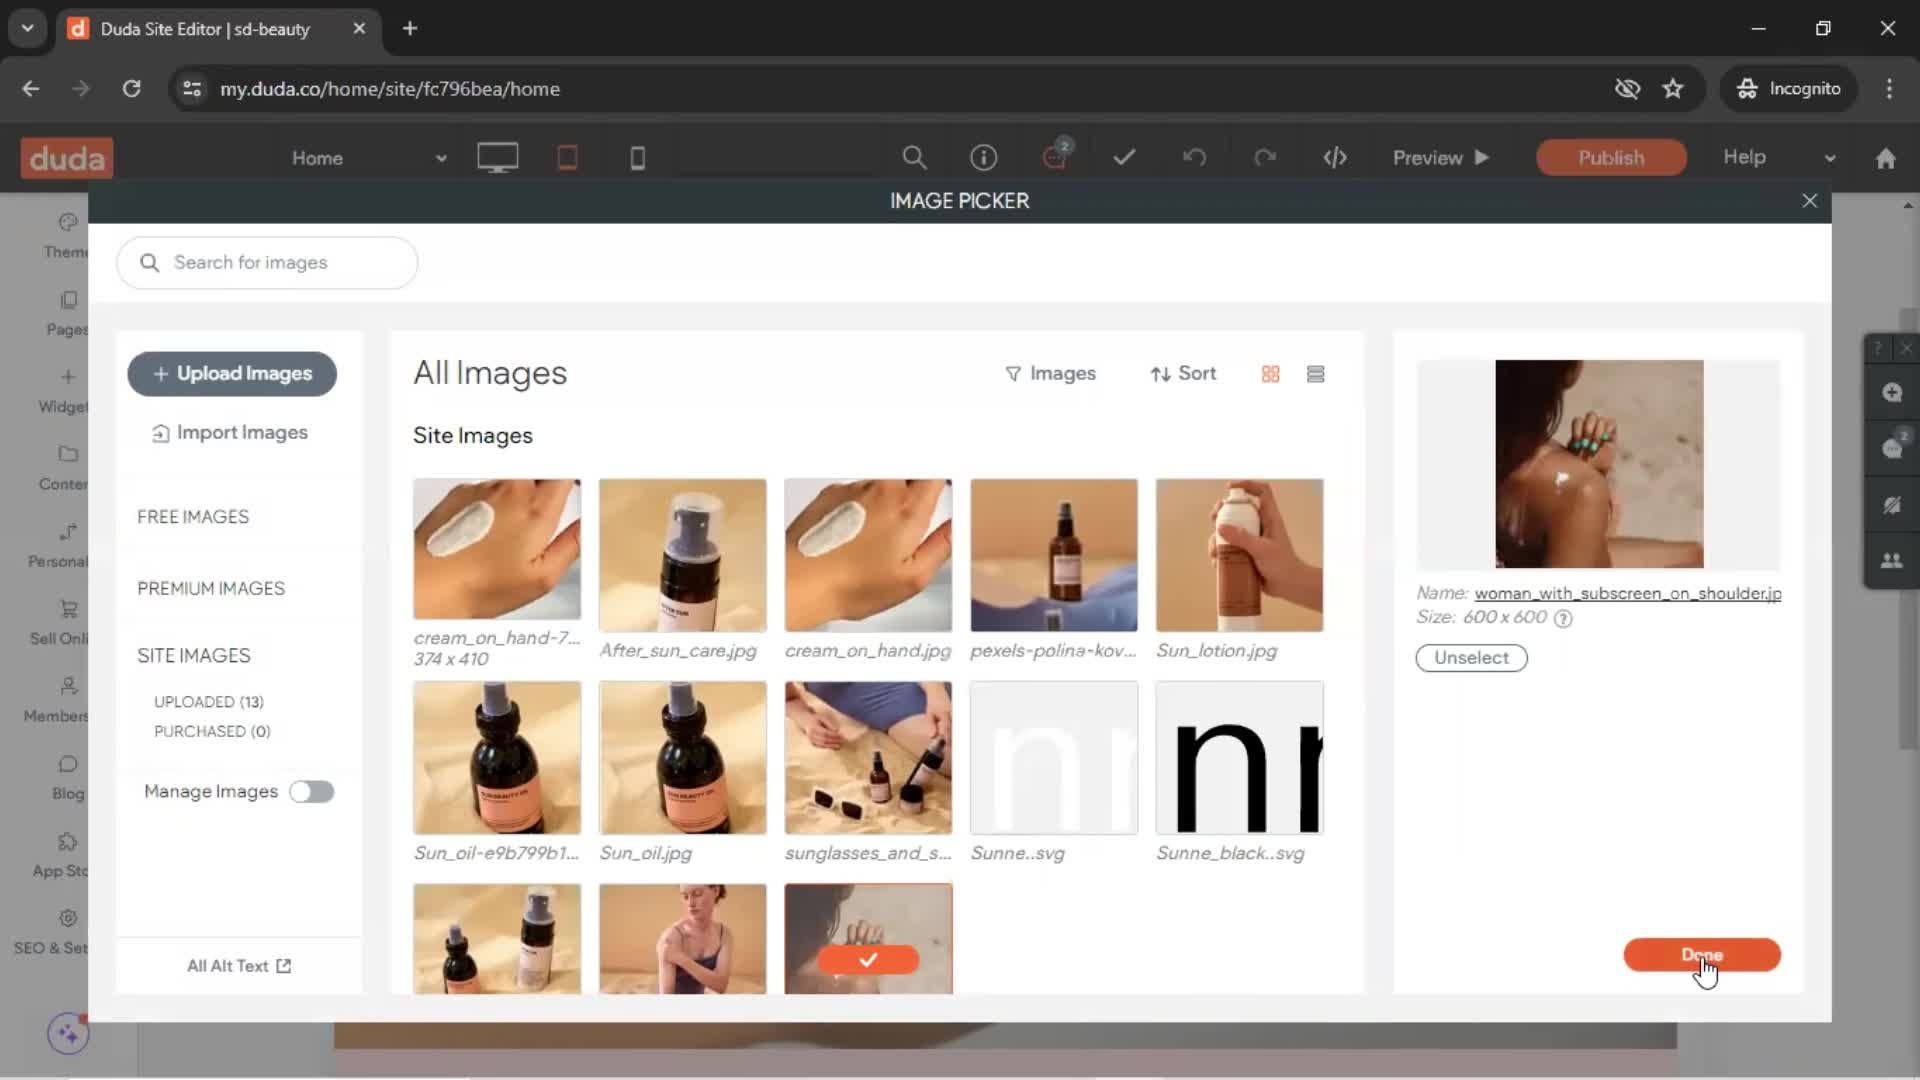The width and height of the screenshot is (1920, 1080).
Task: Expand the Help dropdown arrow
Action: click(x=1829, y=158)
